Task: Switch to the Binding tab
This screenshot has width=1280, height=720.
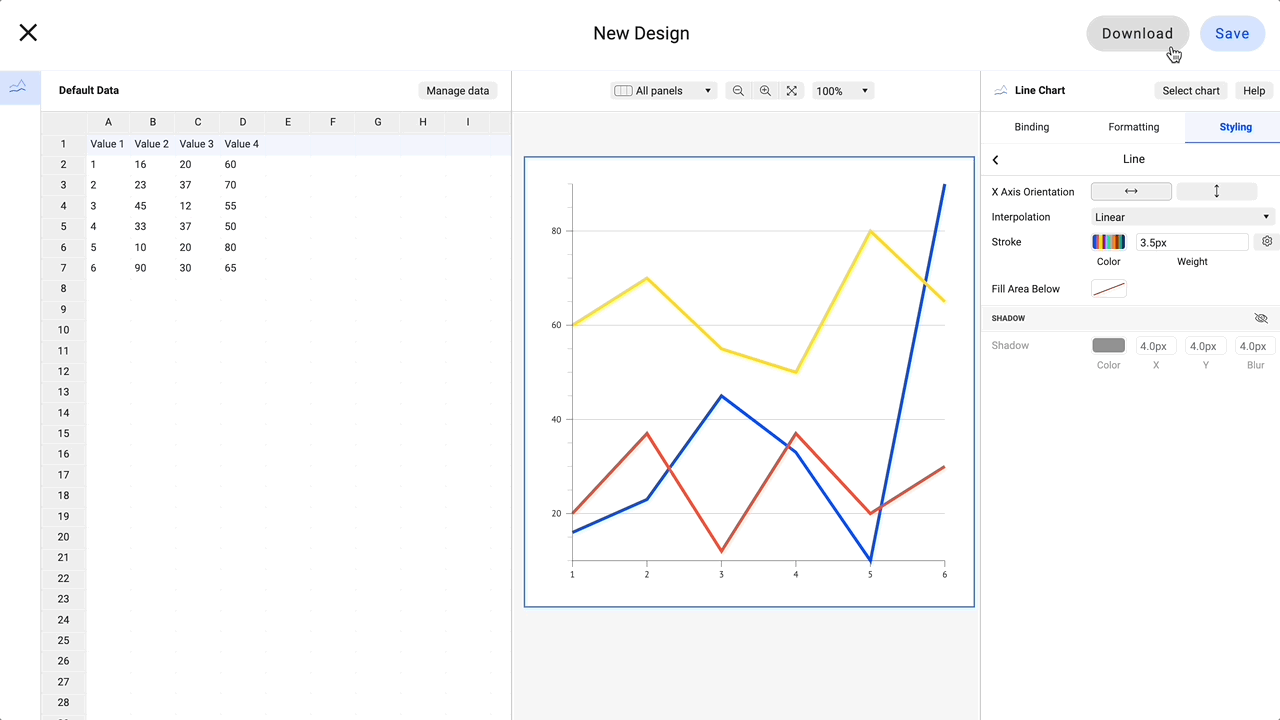Action: [x=1031, y=127]
